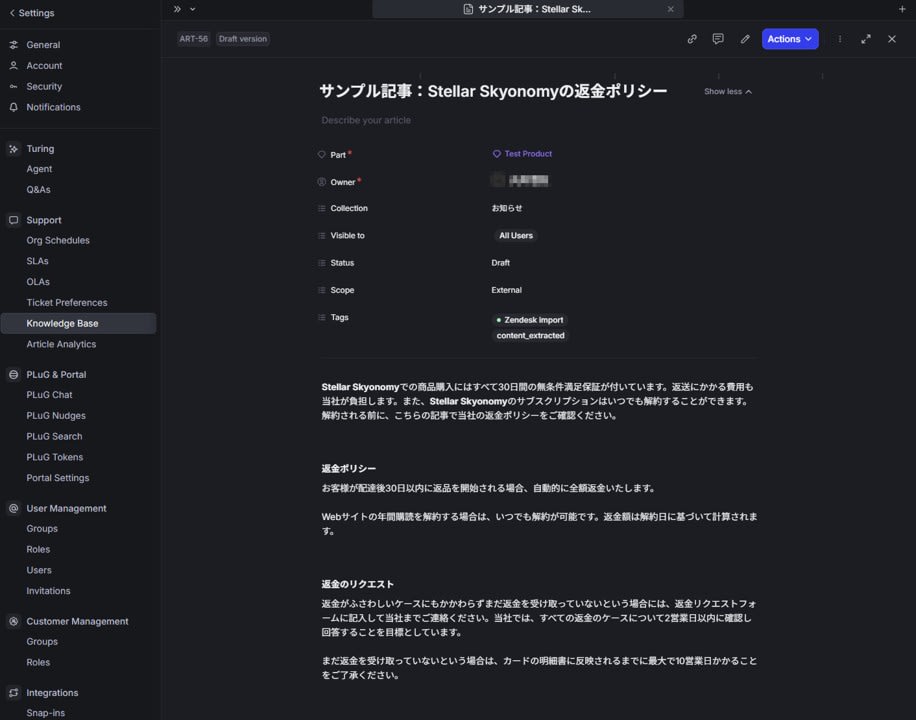
Task: Click the plus icon to add a tab
Action: [902, 9]
